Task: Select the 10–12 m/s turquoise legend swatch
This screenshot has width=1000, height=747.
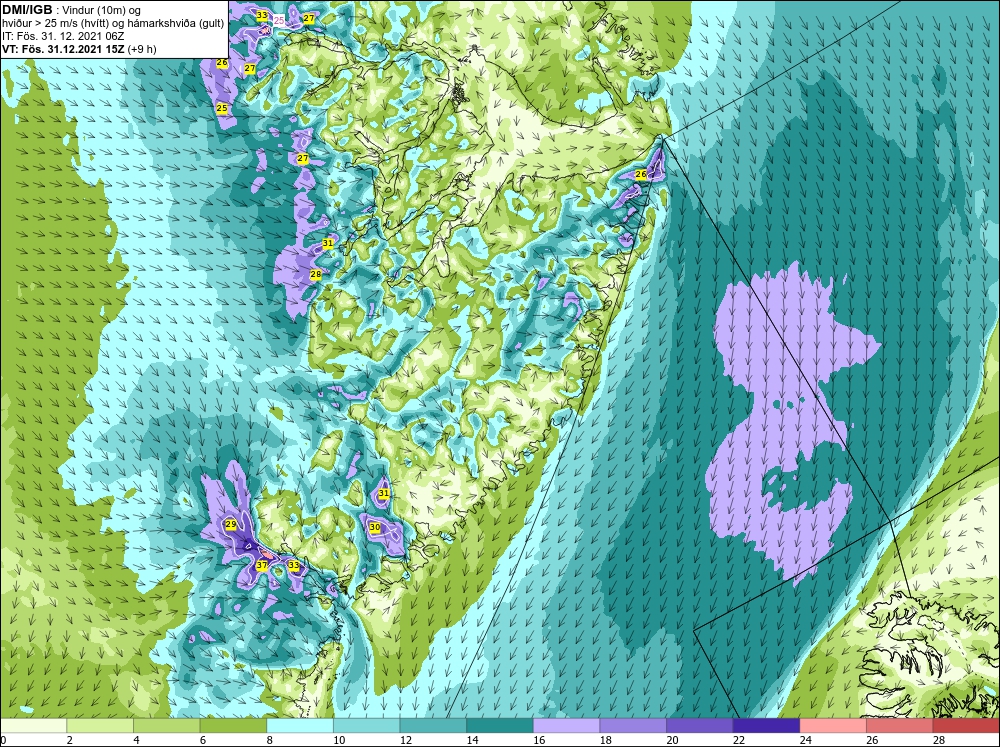Action: pyautogui.click(x=366, y=725)
